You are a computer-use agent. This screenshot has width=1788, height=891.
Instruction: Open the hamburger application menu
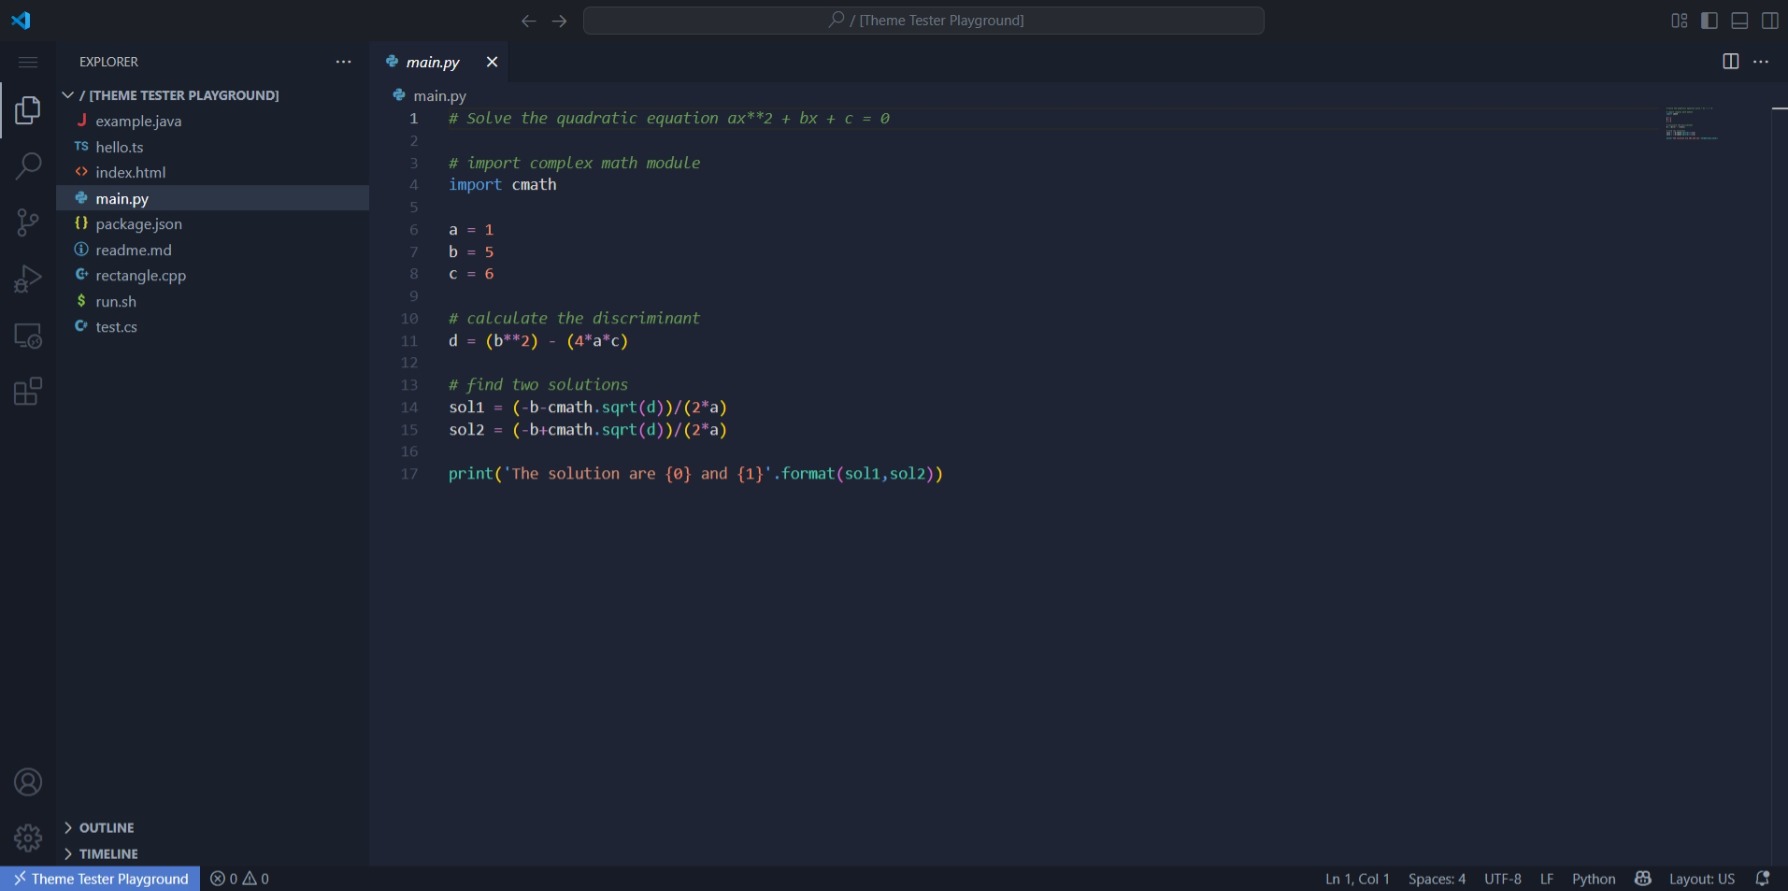click(28, 62)
